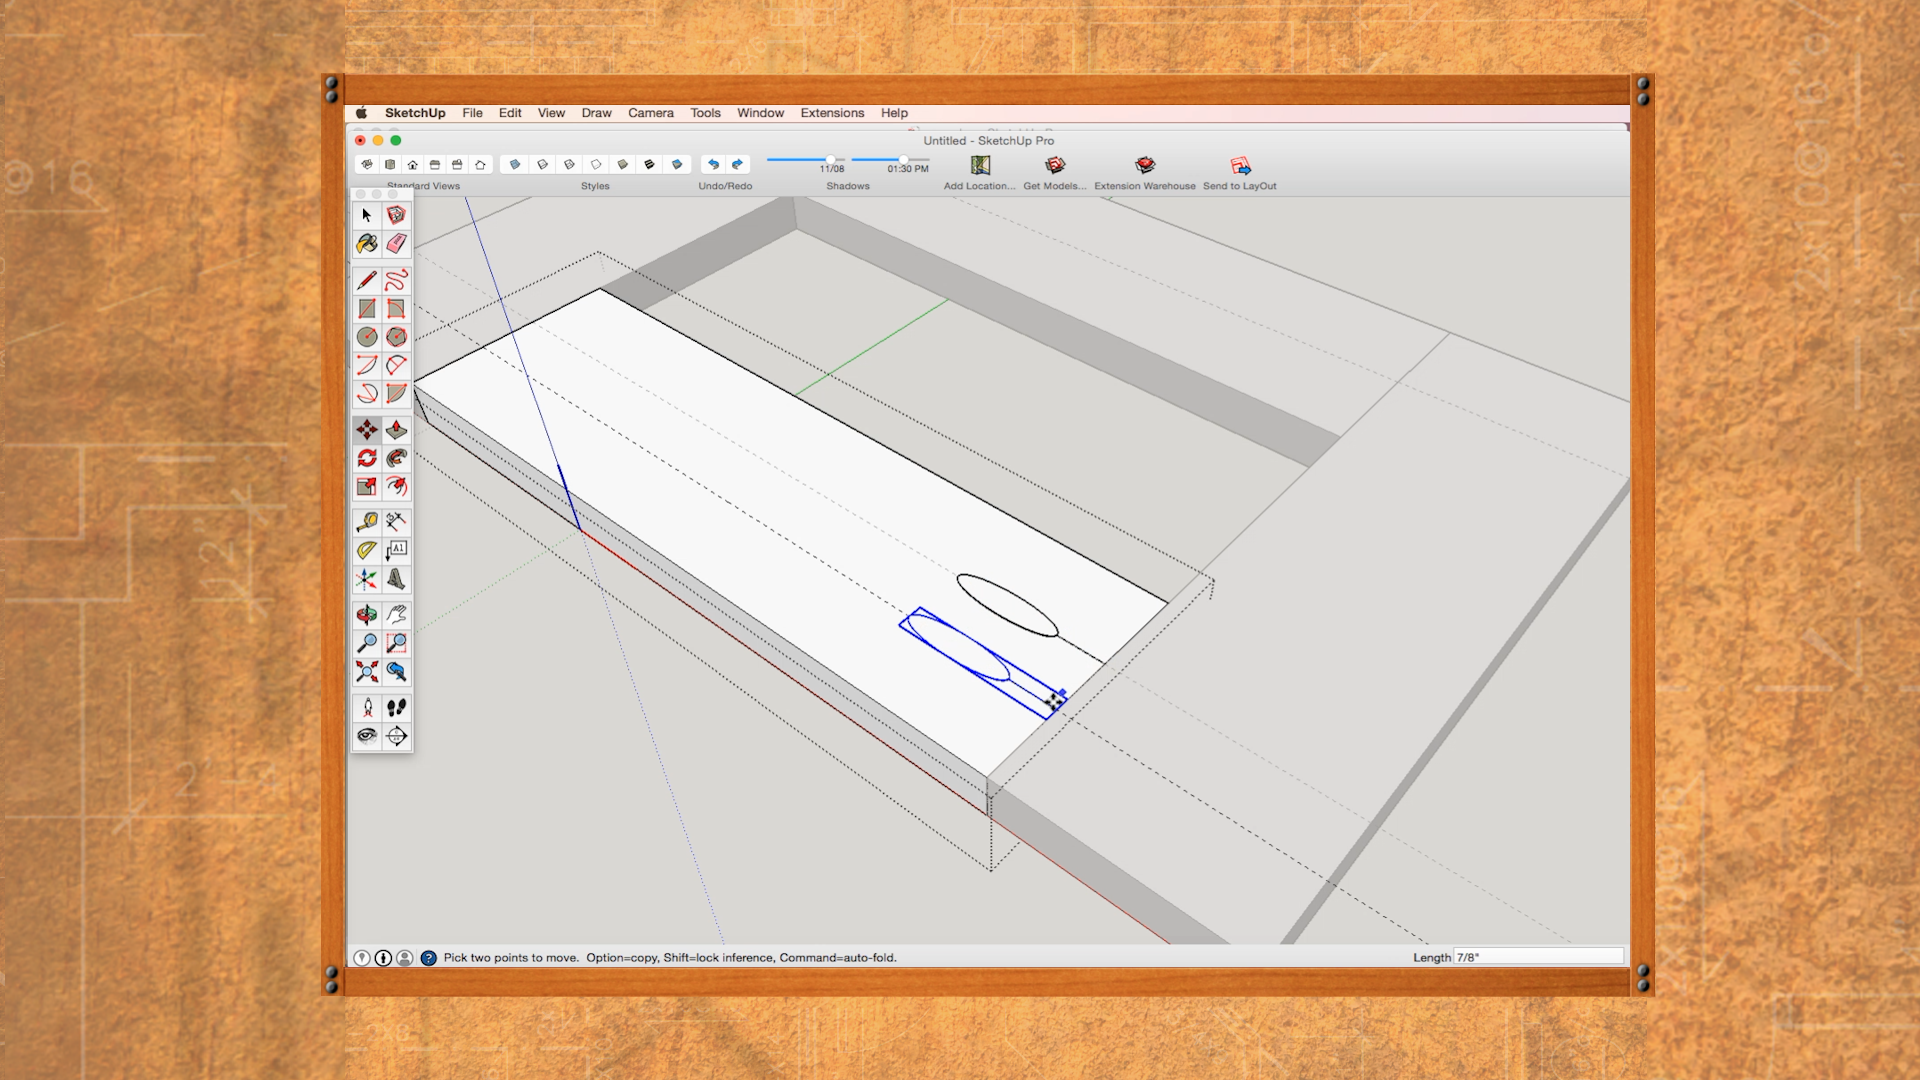Select the Position Camera tool
This screenshot has width=1920, height=1080.
click(367, 708)
